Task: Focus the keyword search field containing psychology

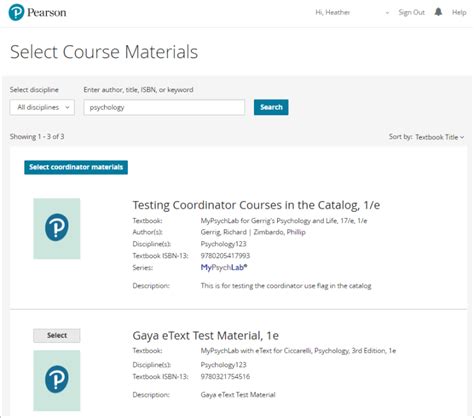Action: click(x=164, y=107)
